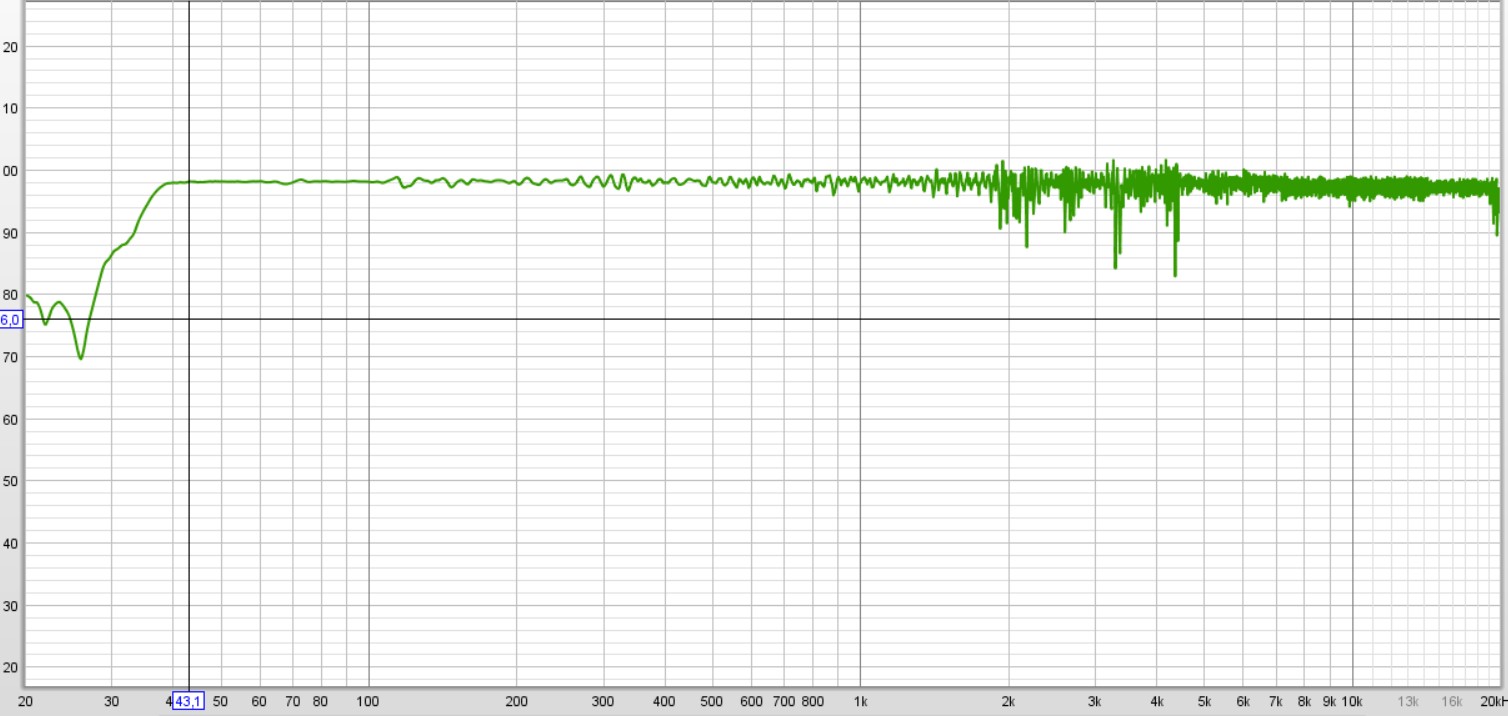
Task: Click the 10k frequency axis label
Action: click(1352, 702)
